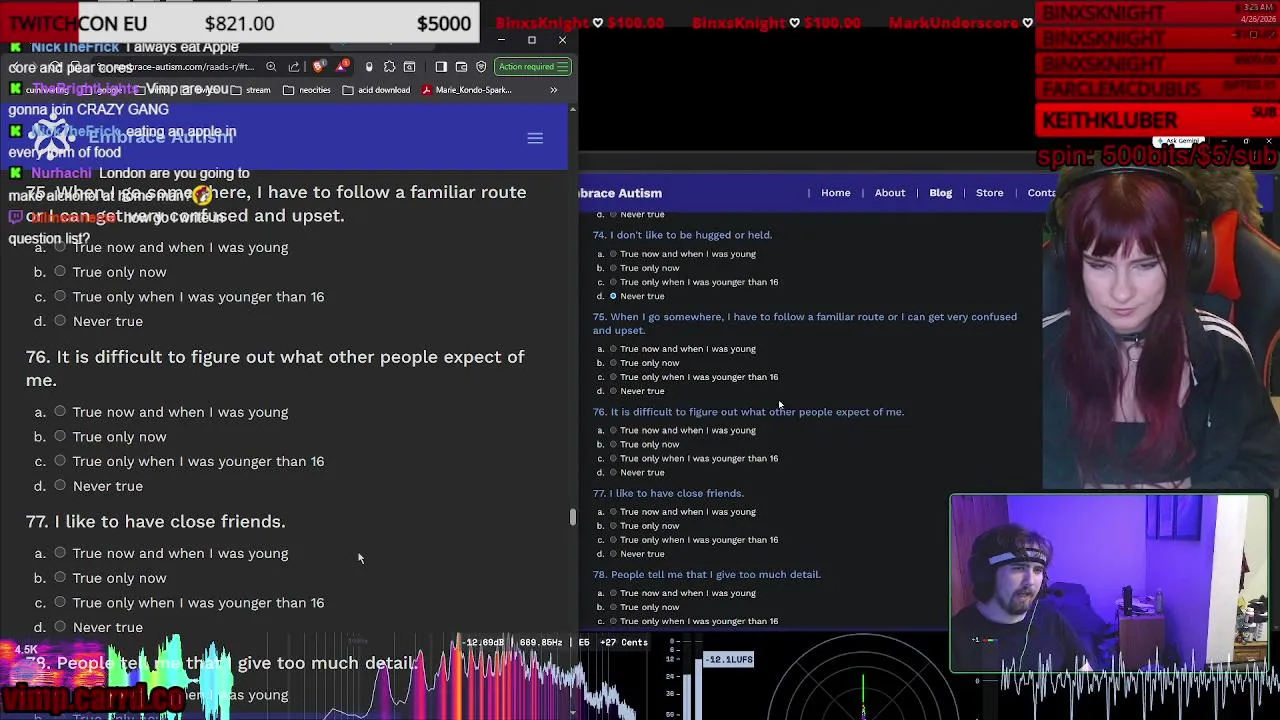Select 'Never true' for question 77, left window

tap(60, 627)
